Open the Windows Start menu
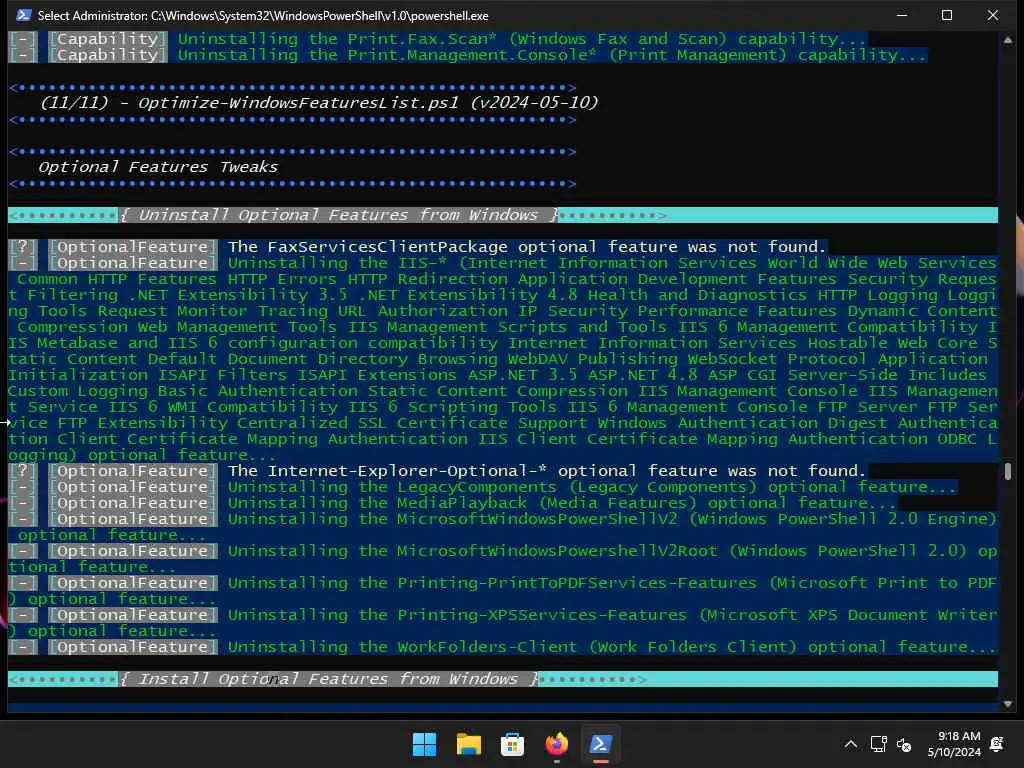 (x=424, y=744)
